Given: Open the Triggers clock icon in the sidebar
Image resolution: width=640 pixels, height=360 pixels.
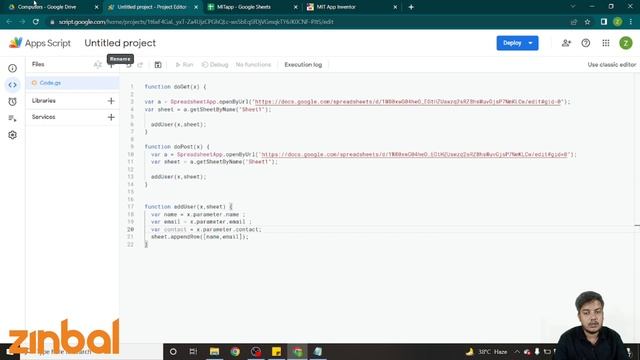Looking at the screenshot, I should point(12,102).
